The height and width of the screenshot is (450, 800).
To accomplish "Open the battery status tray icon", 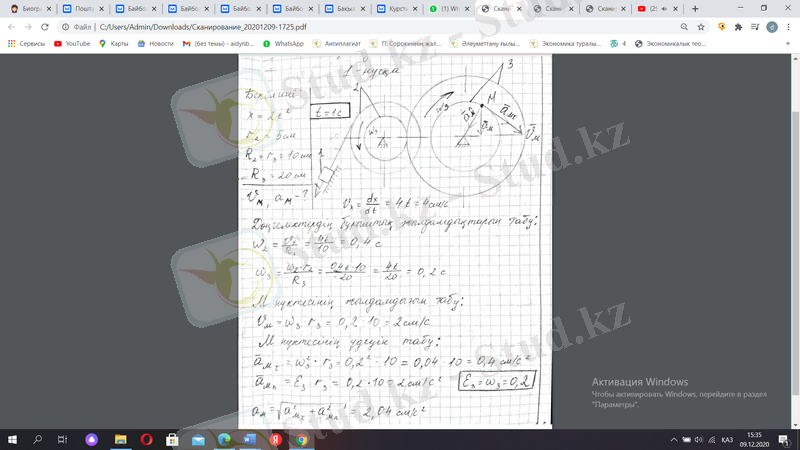I will (x=686, y=440).
